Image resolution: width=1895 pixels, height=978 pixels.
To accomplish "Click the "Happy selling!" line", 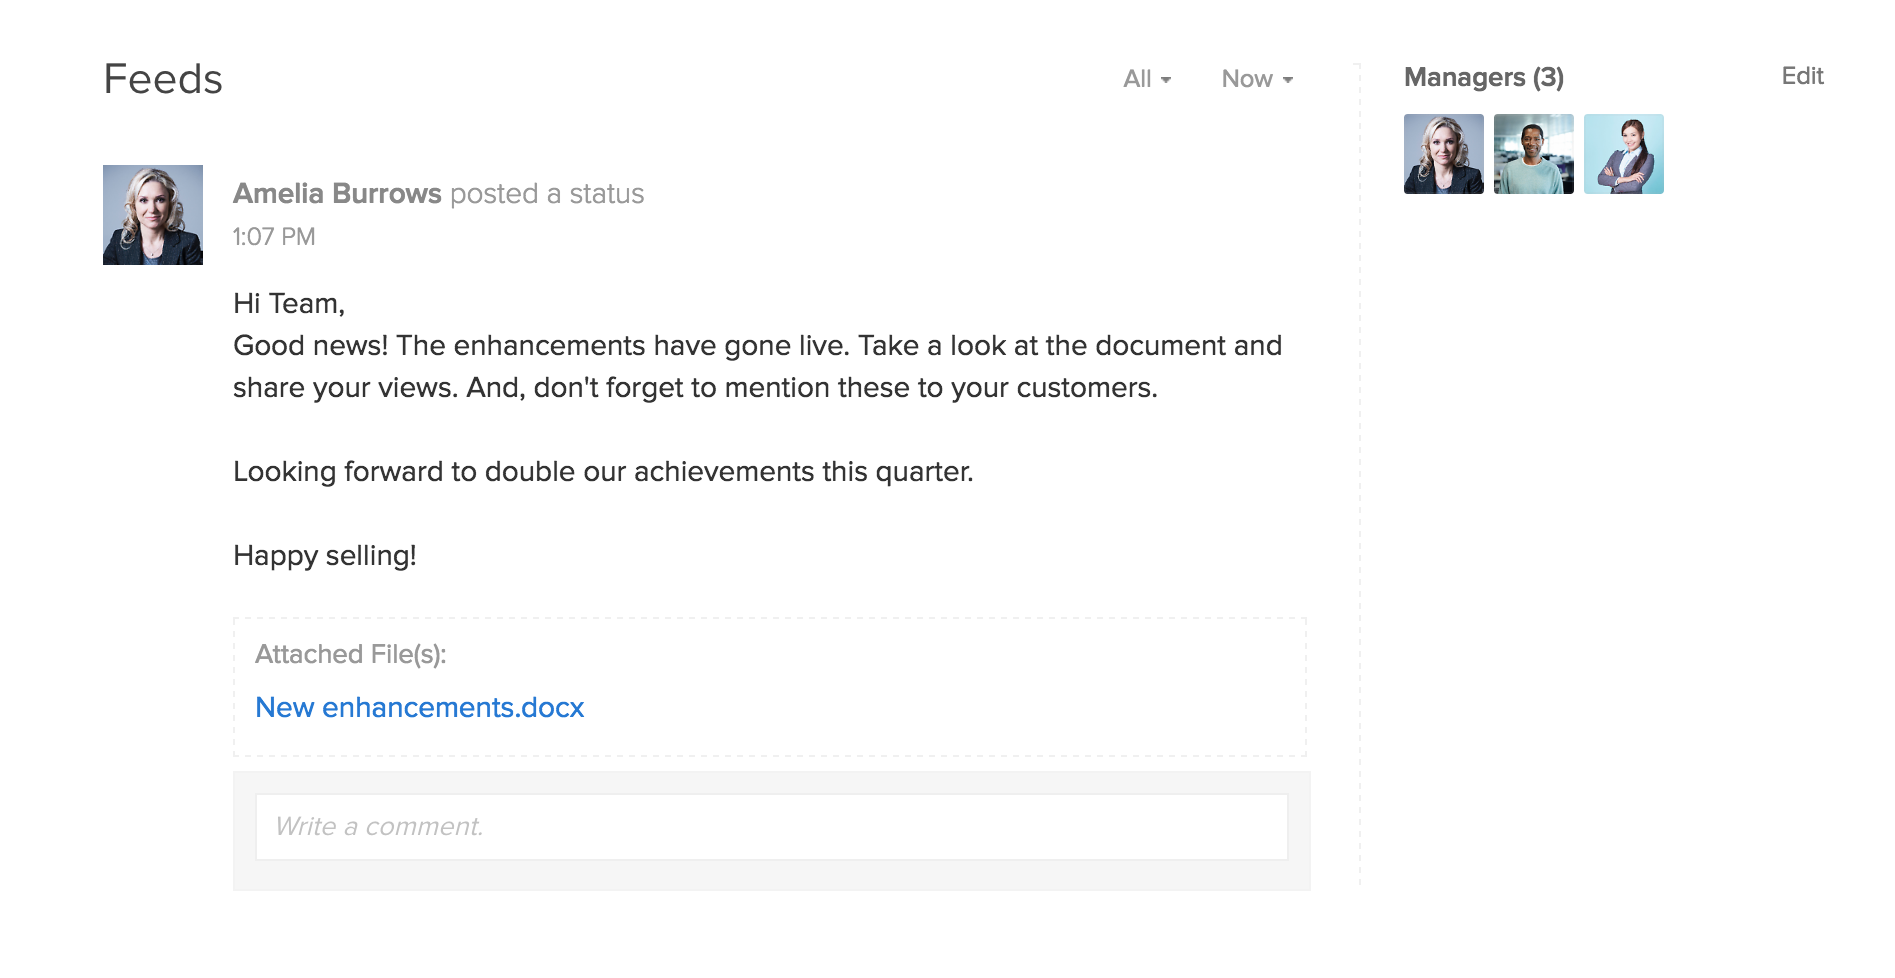I will tap(325, 556).
